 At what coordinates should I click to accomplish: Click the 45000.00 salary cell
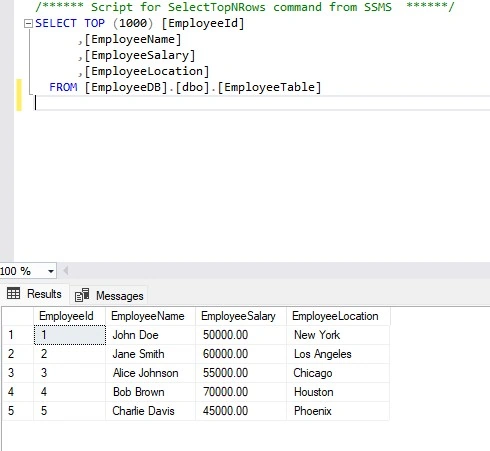click(241, 411)
